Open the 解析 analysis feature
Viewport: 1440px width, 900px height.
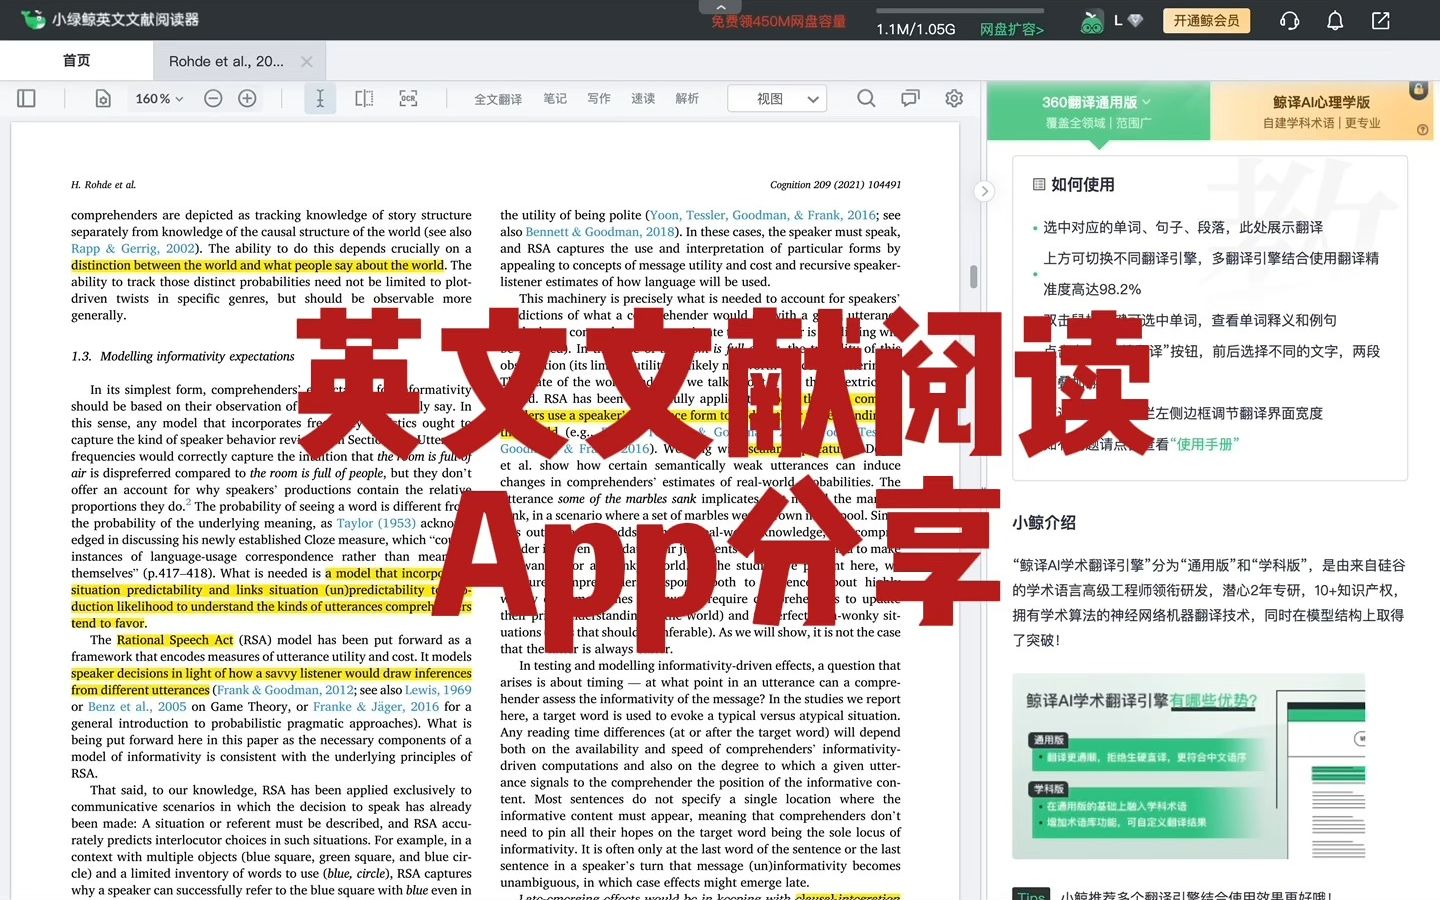[x=687, y=98]
